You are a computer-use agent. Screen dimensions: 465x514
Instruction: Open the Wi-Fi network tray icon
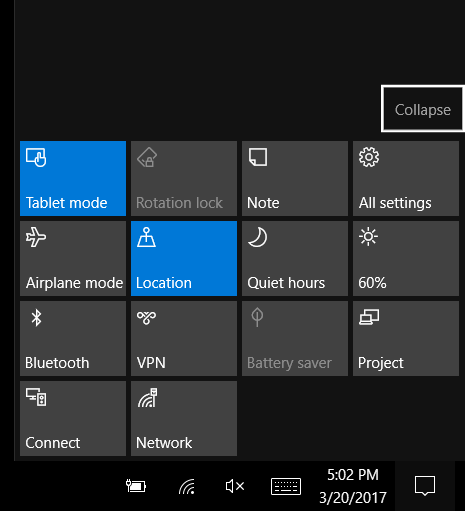187,486
